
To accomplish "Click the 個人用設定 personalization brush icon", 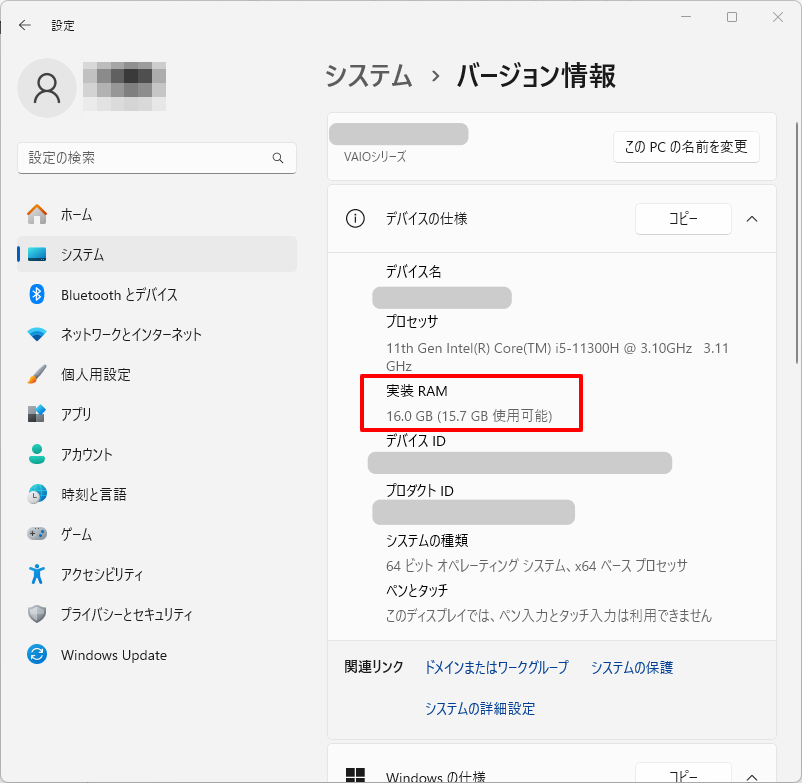I will pyautogui.click(x=37, y=374).
